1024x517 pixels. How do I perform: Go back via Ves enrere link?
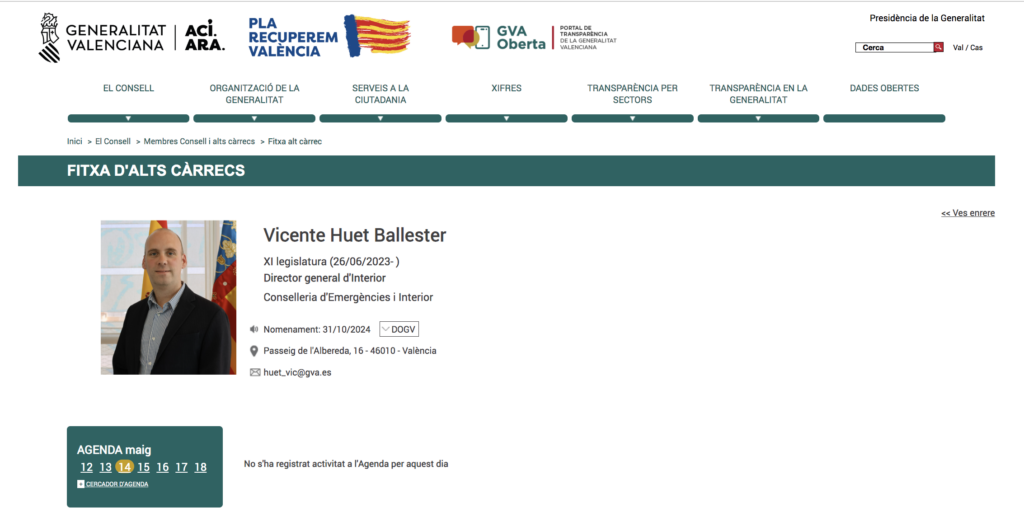967,213
